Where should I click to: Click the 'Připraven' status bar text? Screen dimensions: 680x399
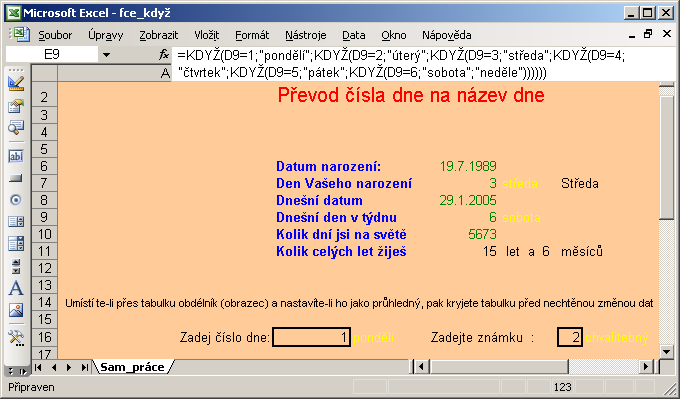[x=31, y=387]
